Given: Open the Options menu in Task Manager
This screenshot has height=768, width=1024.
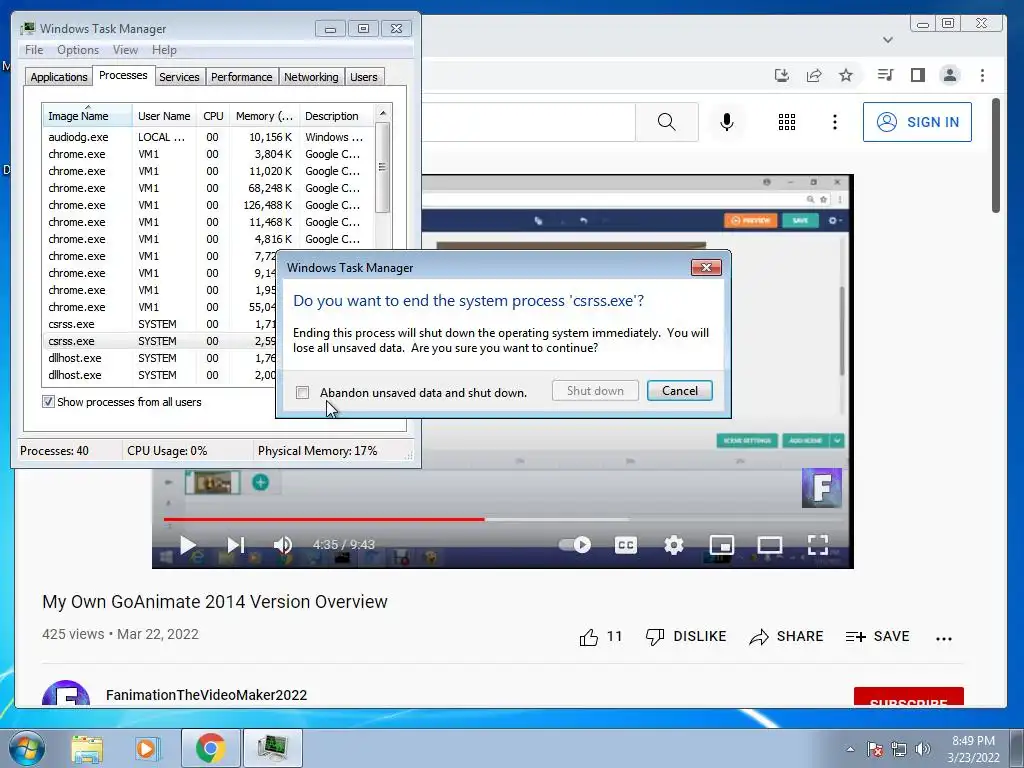Looking at the screenshot, I should (x=78, y=50).
